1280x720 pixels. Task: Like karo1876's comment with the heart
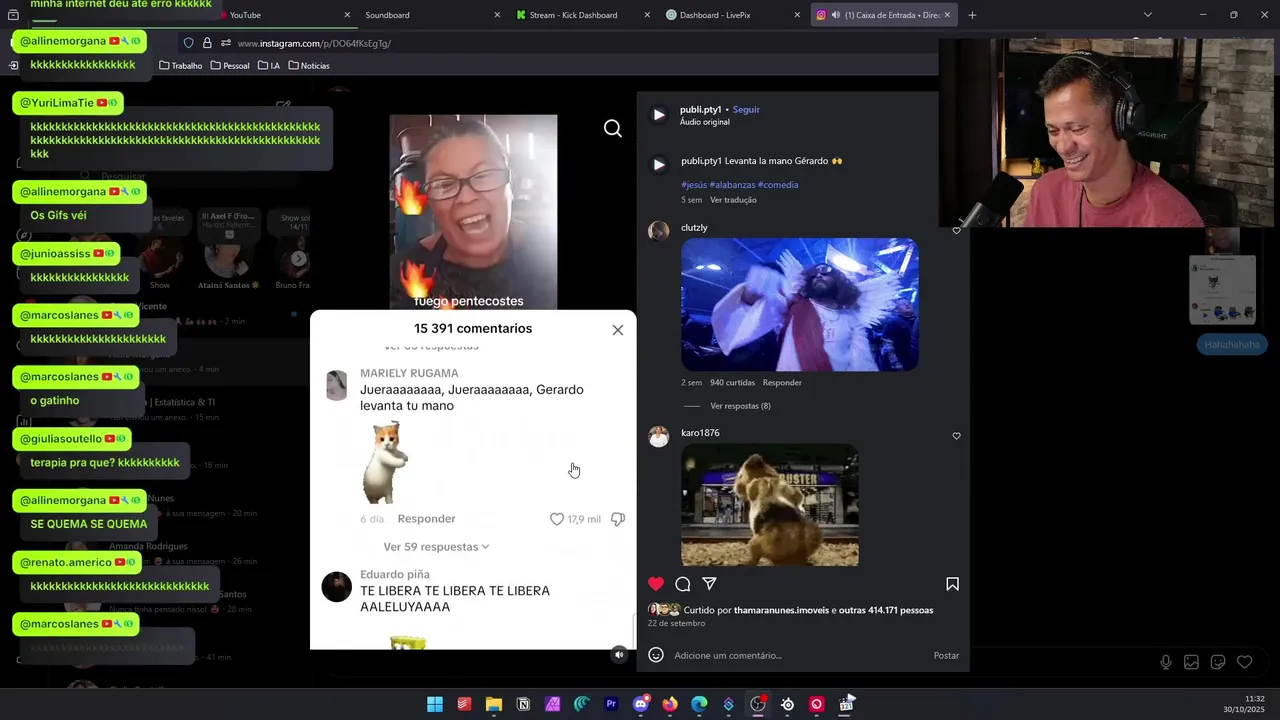click(x=956, y=436)
